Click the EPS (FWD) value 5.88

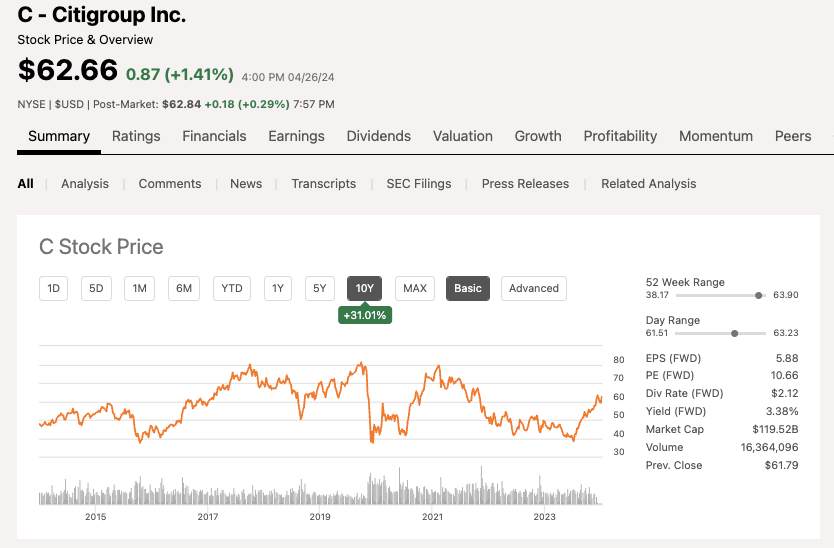(787, 358)
